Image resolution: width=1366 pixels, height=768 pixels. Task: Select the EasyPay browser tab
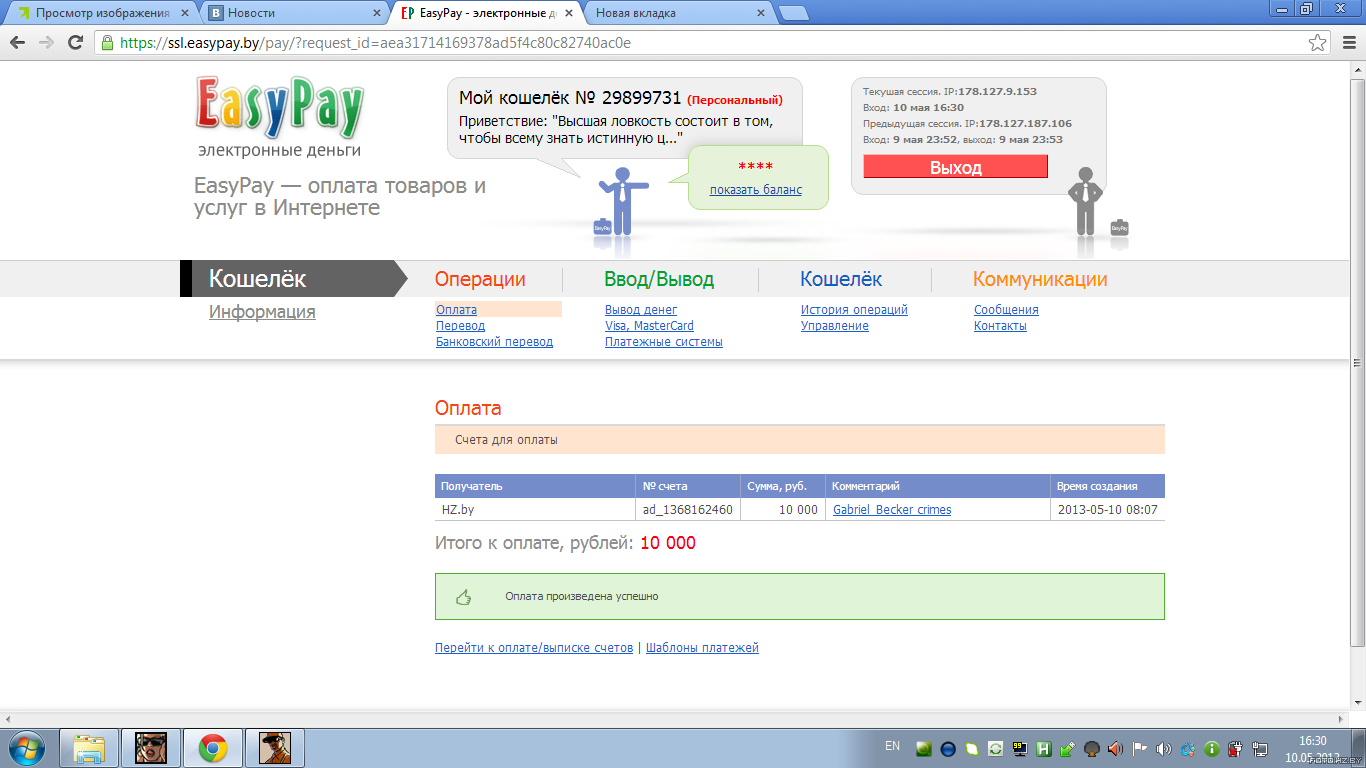click(487, 13)
